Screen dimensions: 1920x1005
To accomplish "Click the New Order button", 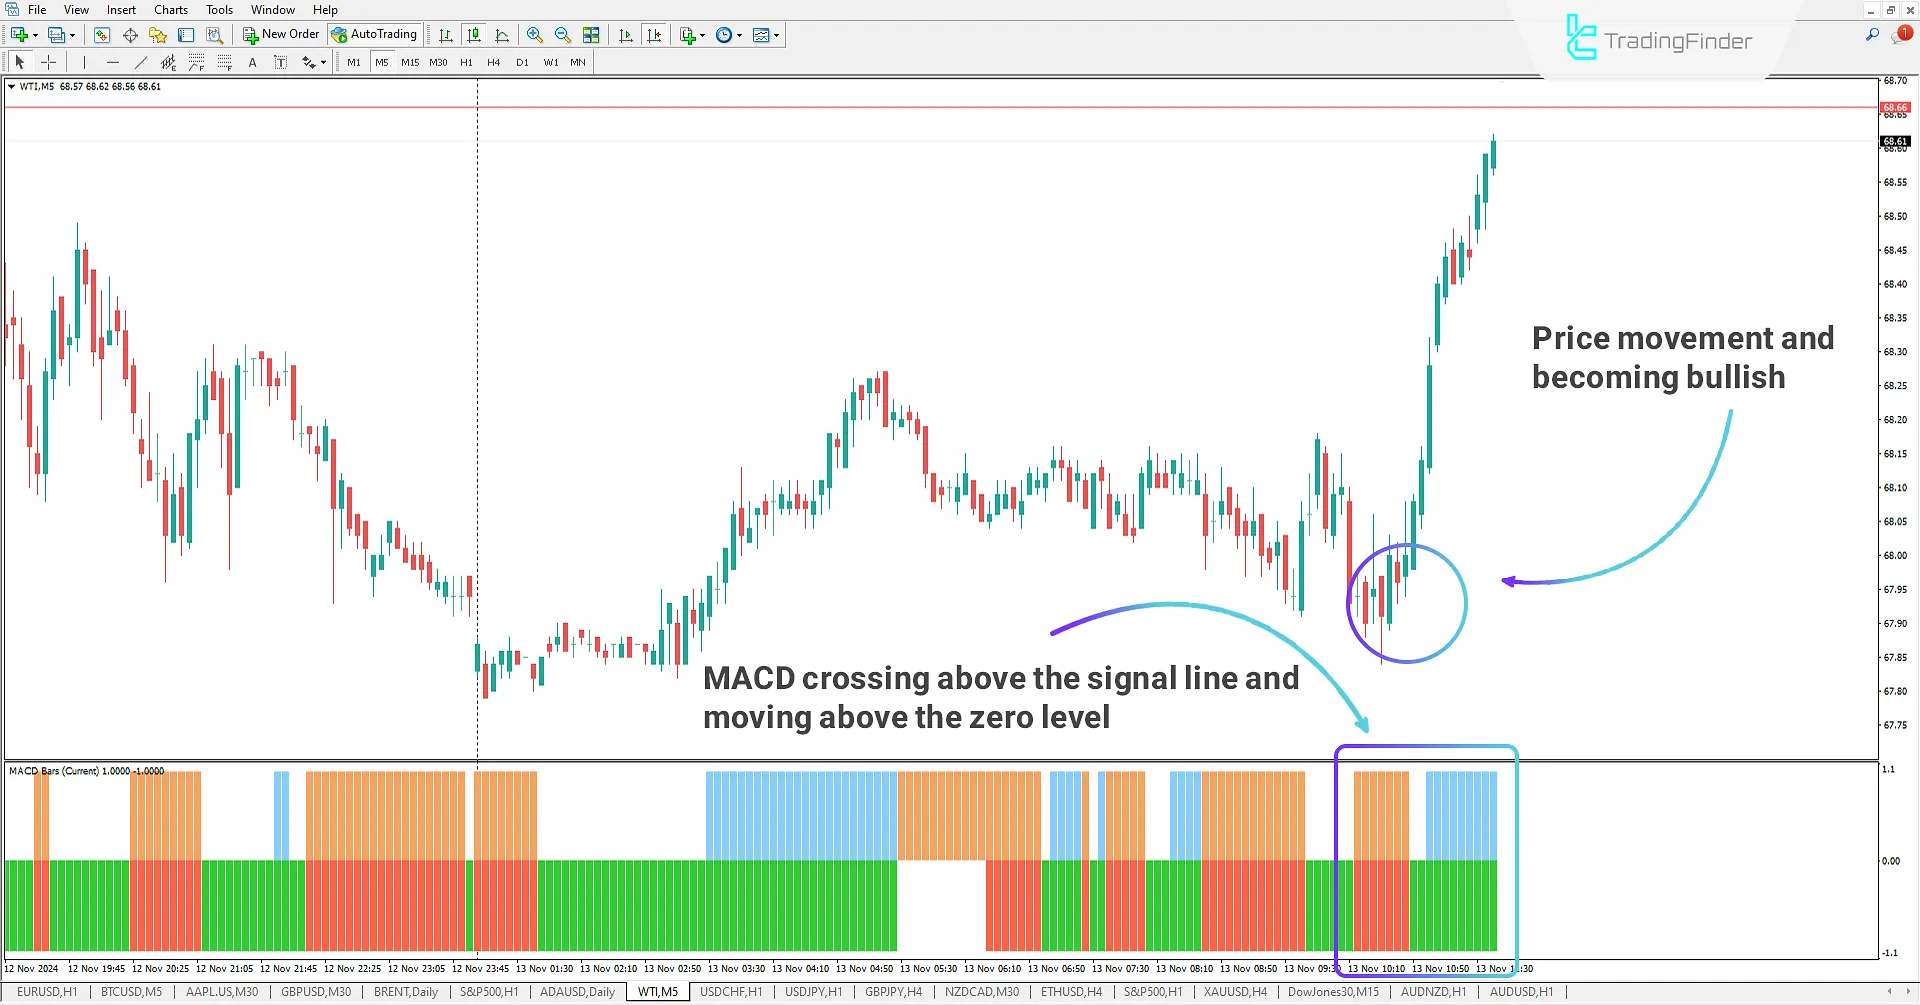I will [281, 35].
